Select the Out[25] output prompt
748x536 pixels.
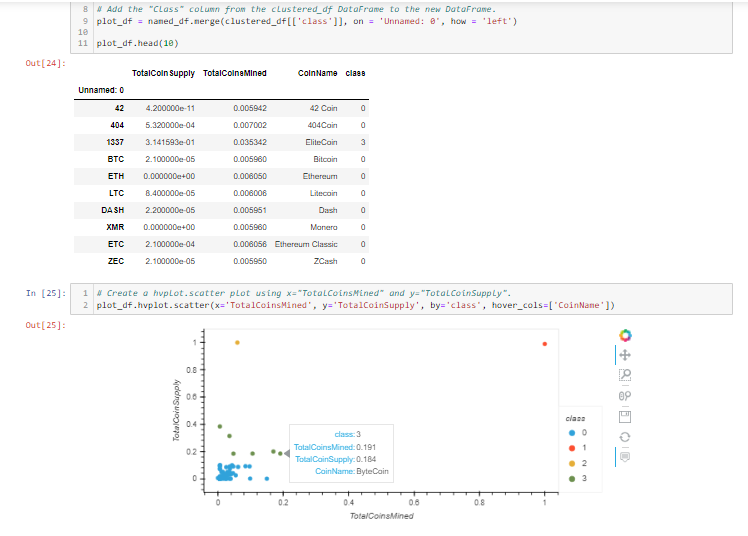coord(46,325)
